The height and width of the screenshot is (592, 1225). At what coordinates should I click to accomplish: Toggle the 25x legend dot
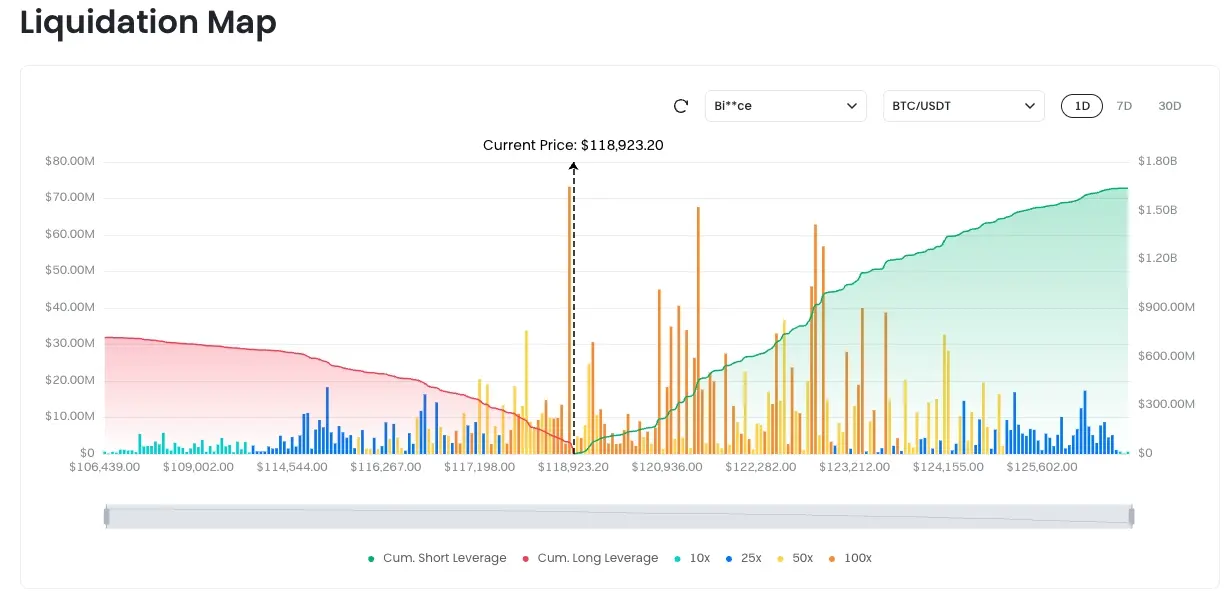click(727, 558)
